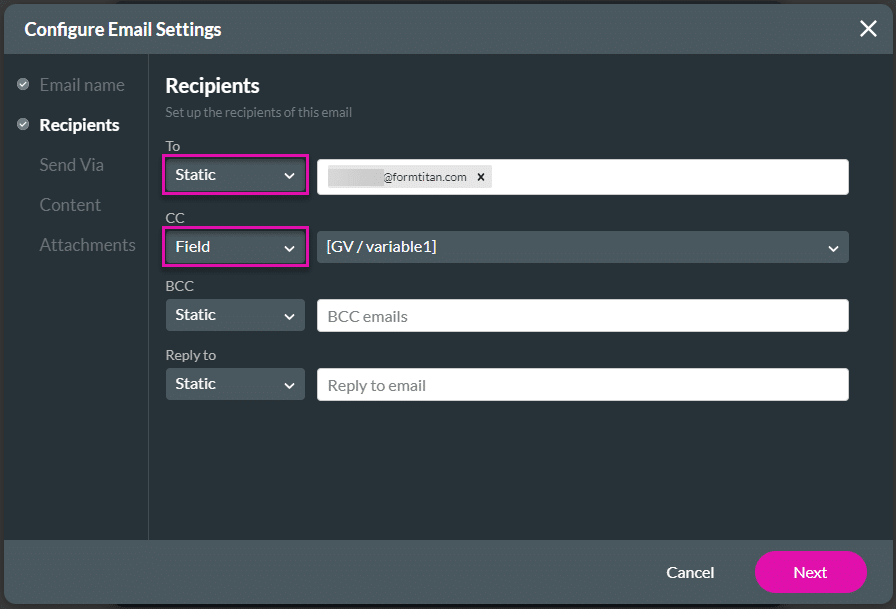Viewport: 896px width, 609px height.
Task: Focus the Reply to email input field
Action: pyautogui.click(x=582, y=385)
